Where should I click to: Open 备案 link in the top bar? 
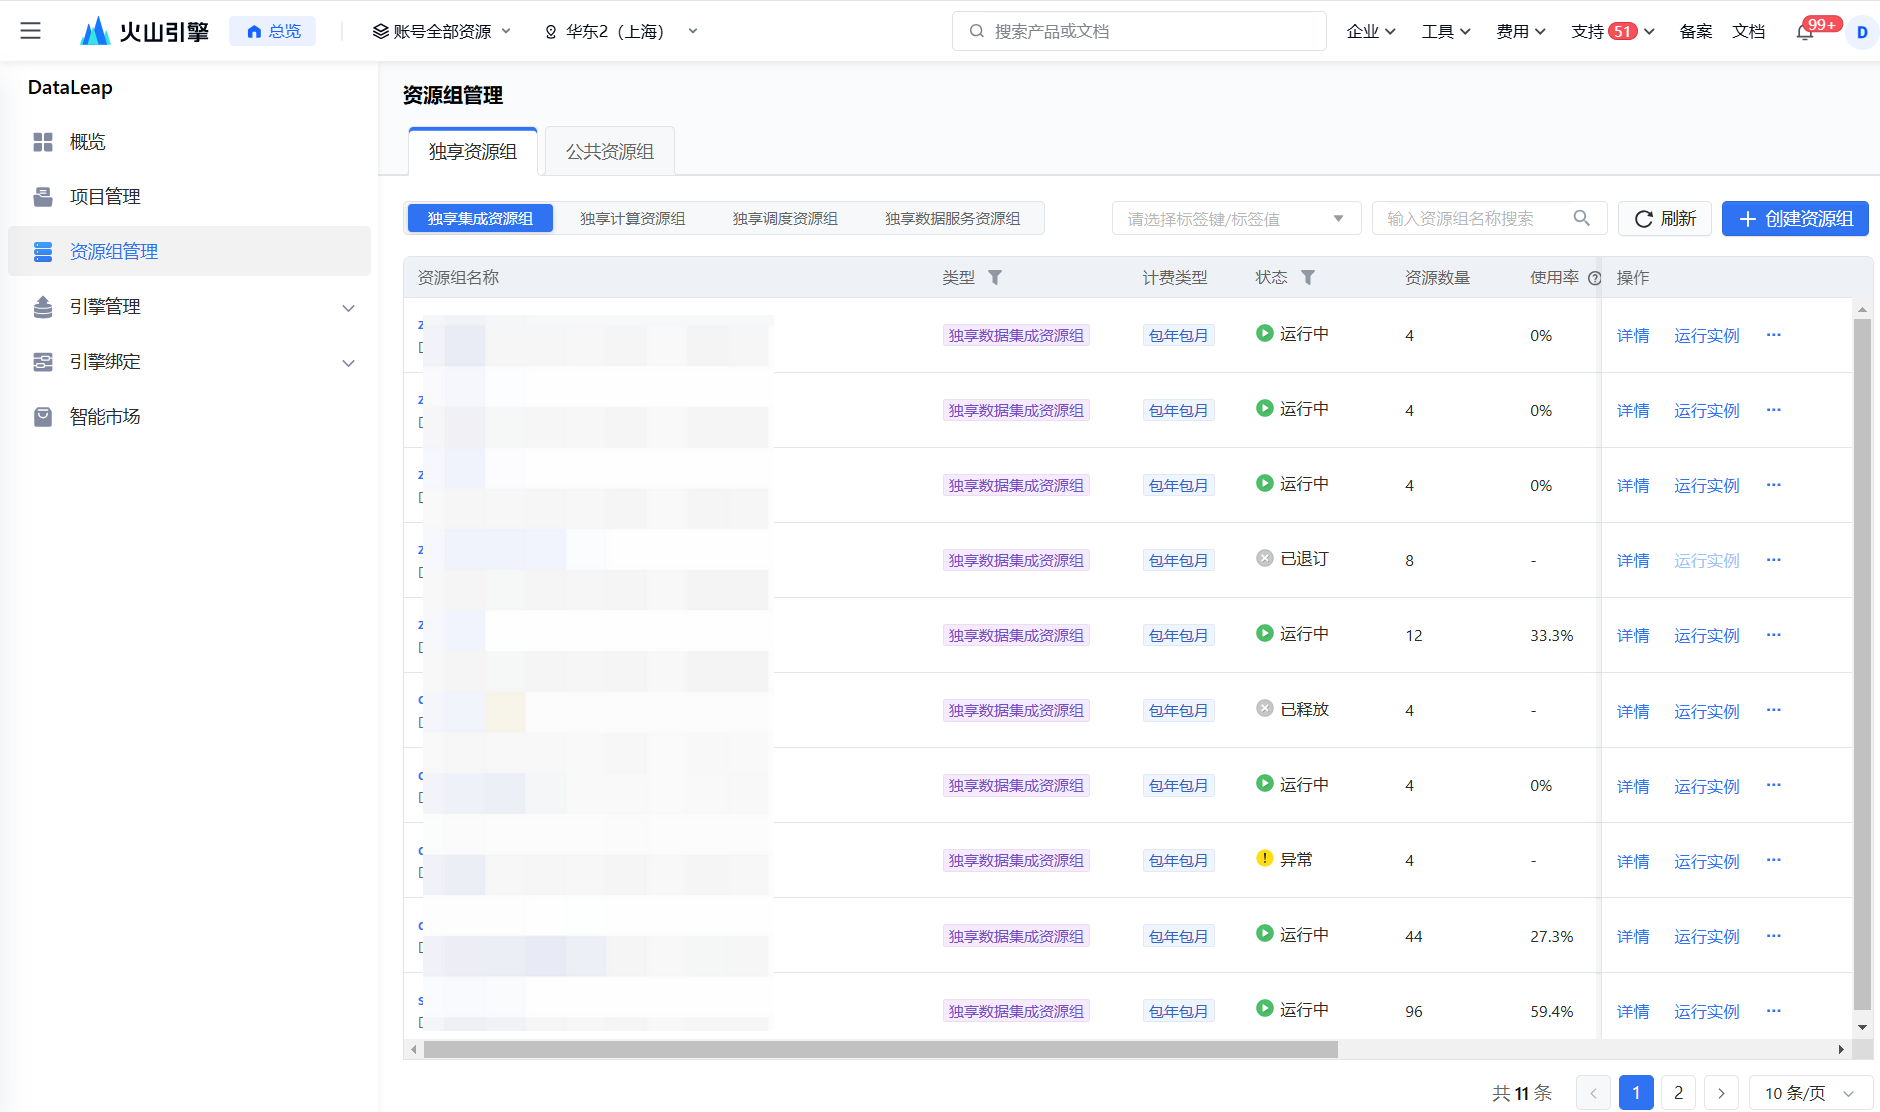coord(1696,32)
